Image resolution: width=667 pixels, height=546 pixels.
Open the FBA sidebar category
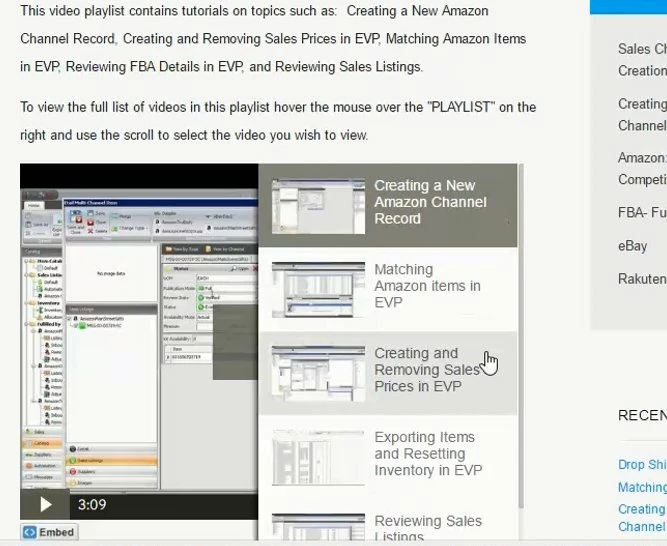[642, 212]
